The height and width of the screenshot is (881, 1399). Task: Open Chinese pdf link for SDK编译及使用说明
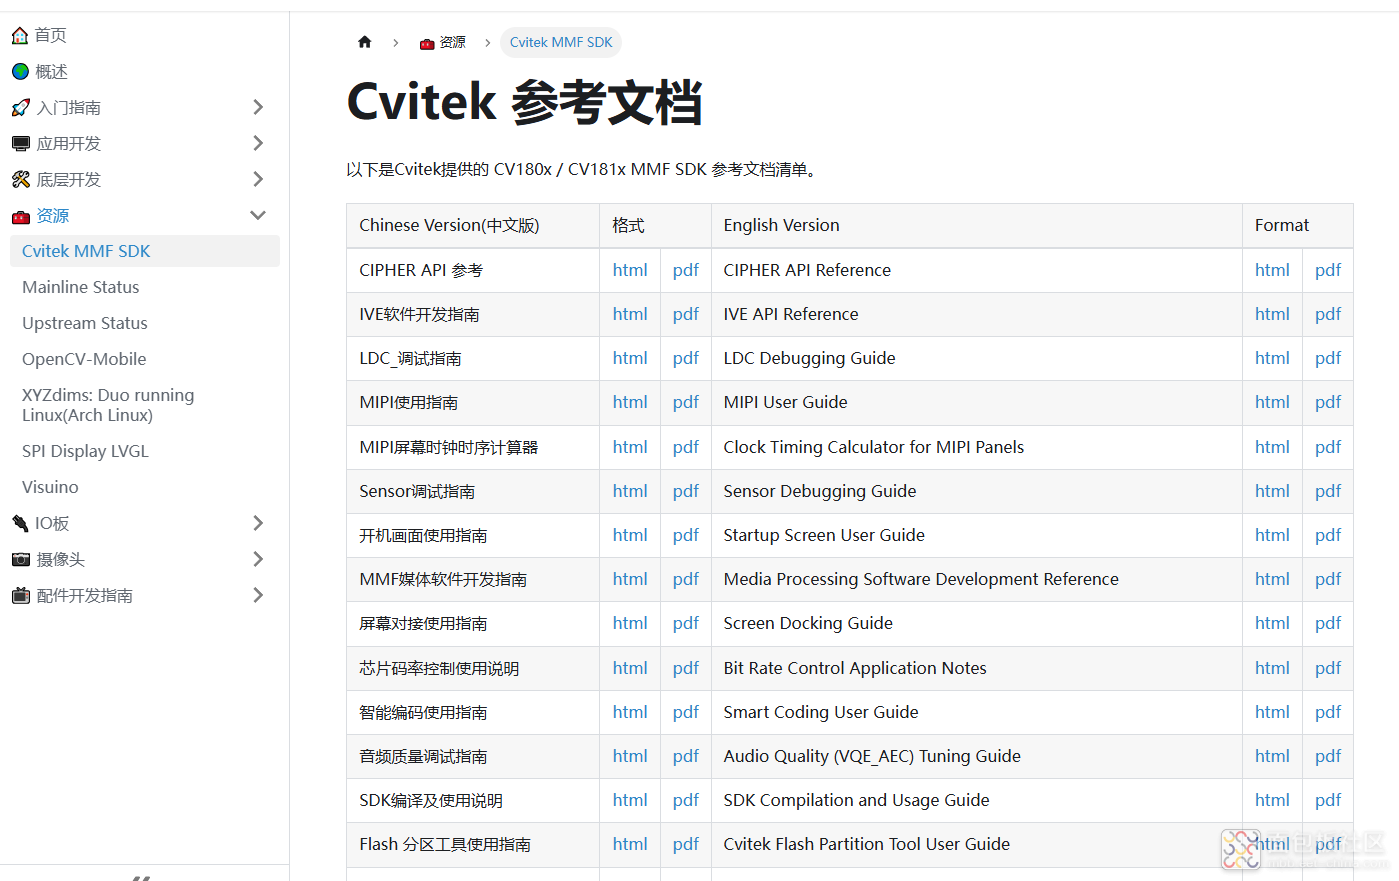(x=686, y=800)
